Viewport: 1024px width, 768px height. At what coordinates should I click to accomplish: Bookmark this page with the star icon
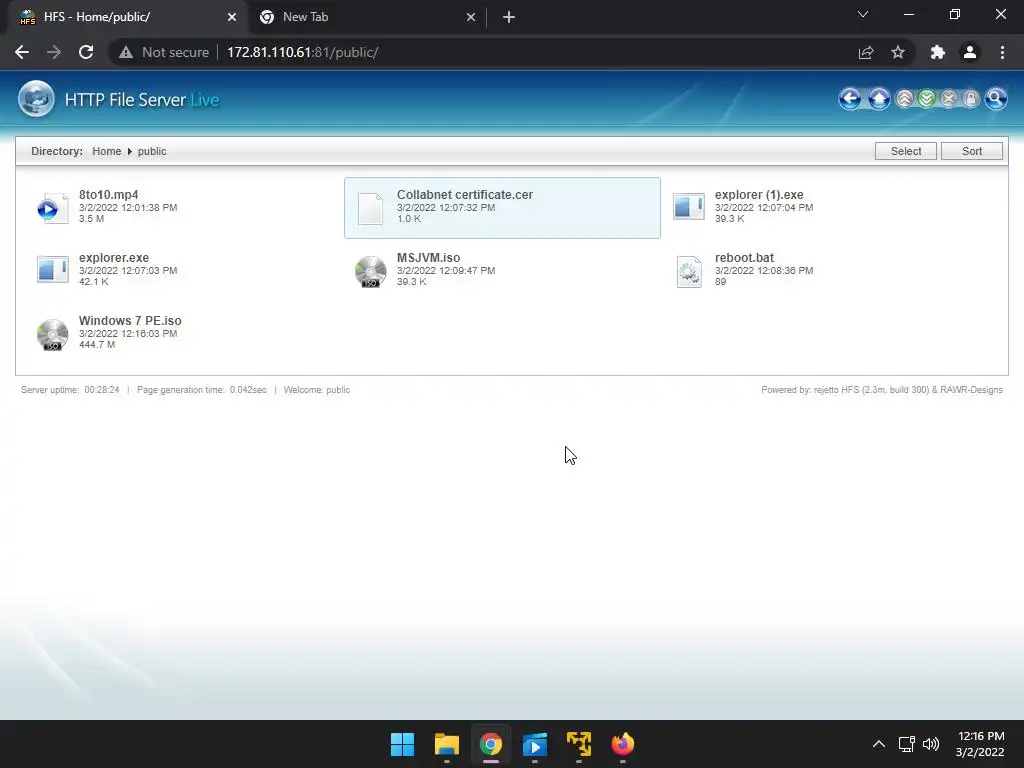[898, 52]
